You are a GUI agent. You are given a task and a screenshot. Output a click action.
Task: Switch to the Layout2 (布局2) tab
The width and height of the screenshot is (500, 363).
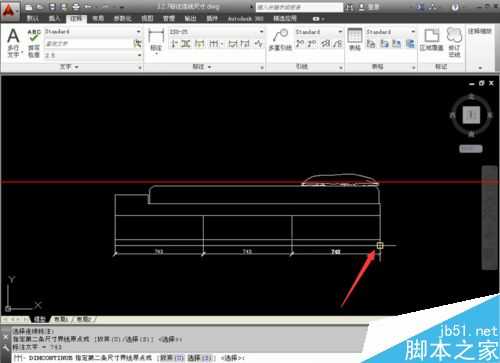[x=84, y=319]
